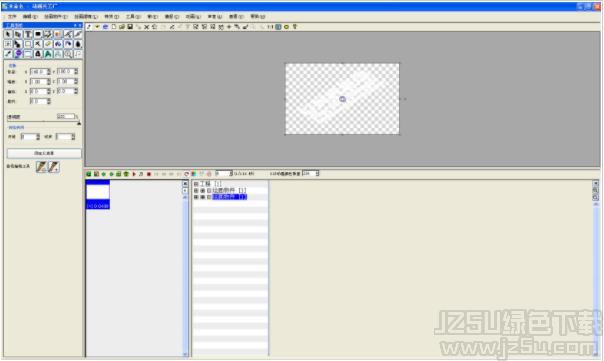Viewport: 604px width, 361px height.
Task: Click the 1:1 actual size toolbar icon
Action: (270, 27)
